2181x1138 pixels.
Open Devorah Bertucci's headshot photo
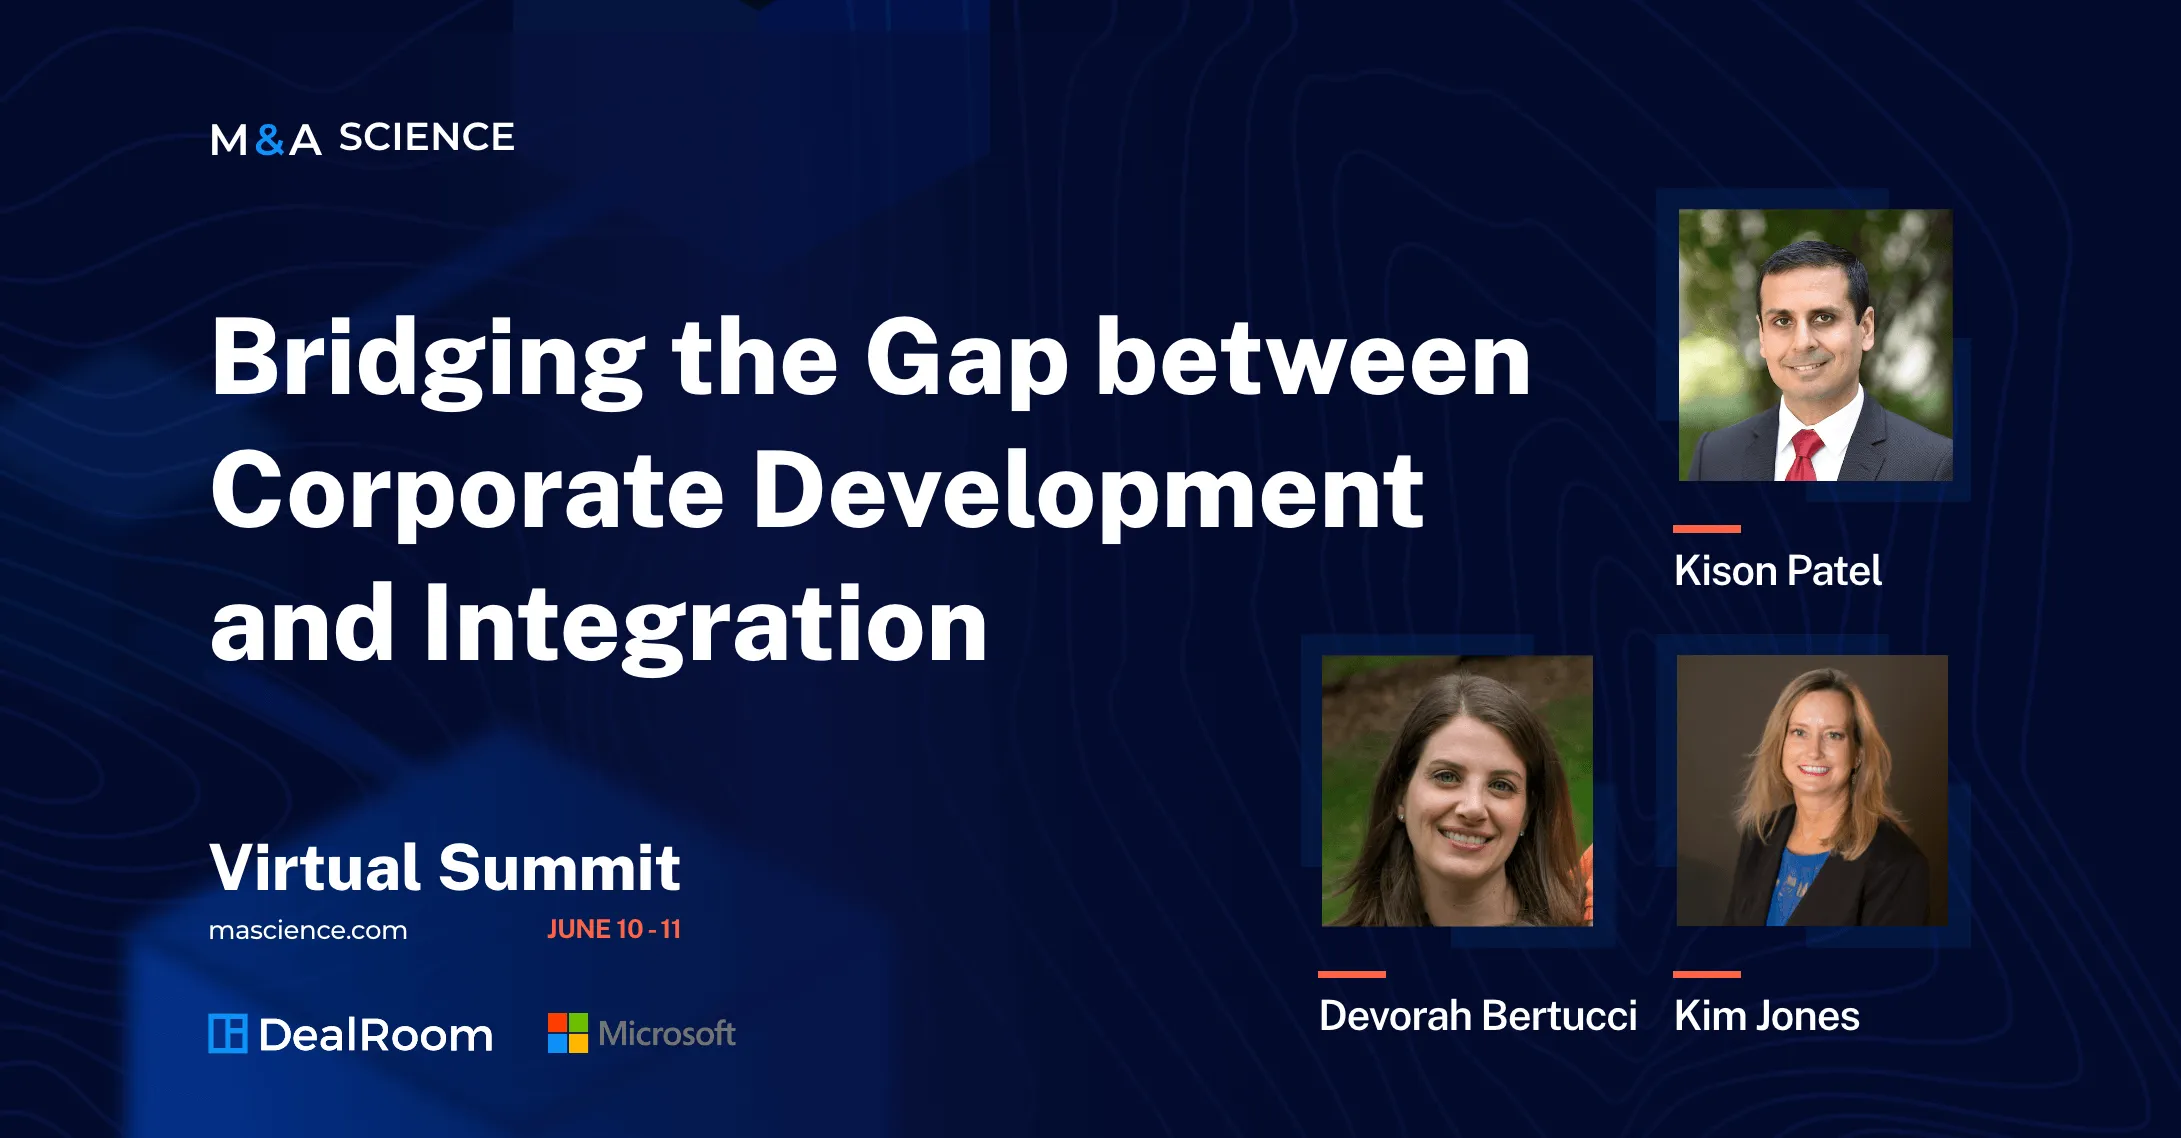[1457, 790]
